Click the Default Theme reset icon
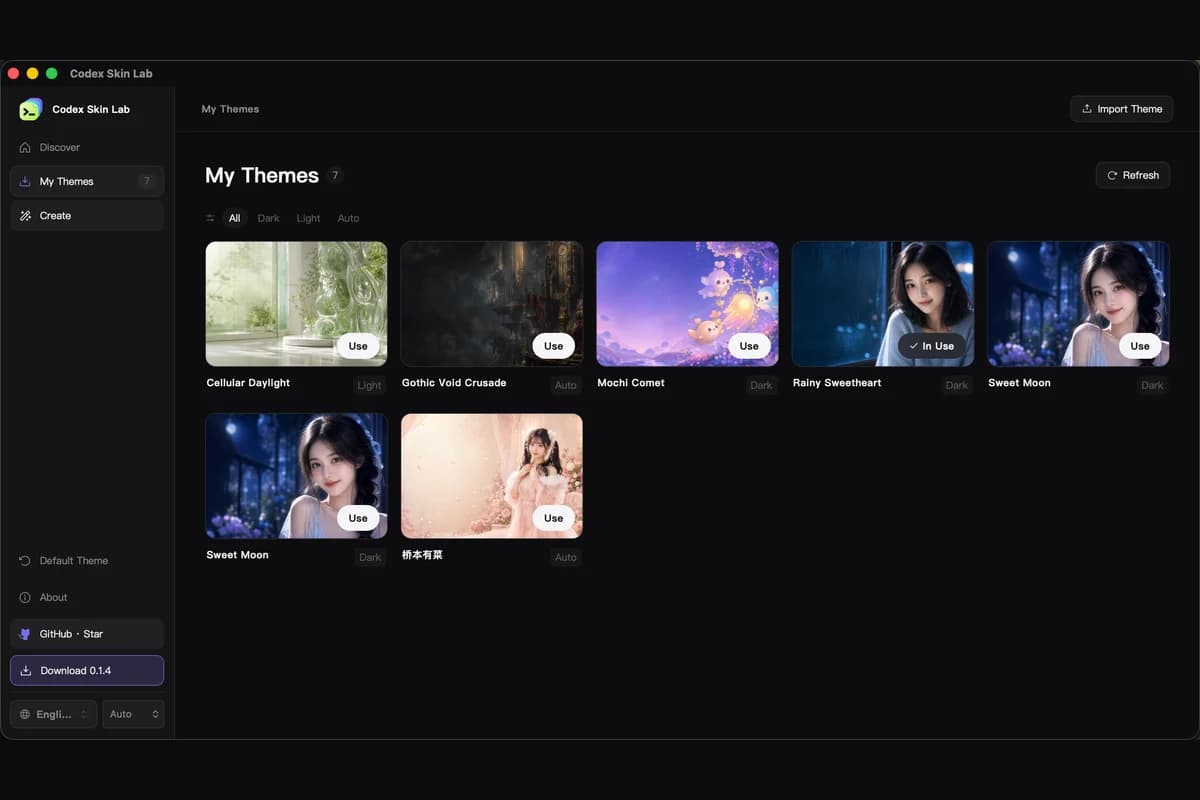 point(25,561)
